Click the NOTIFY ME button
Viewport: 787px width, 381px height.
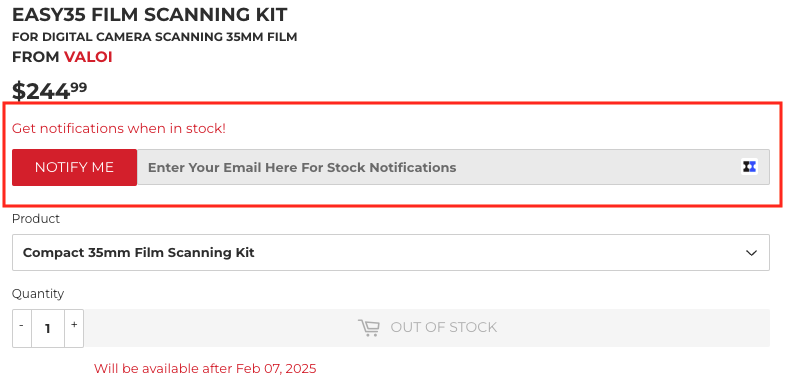click(x=74, y=167)
